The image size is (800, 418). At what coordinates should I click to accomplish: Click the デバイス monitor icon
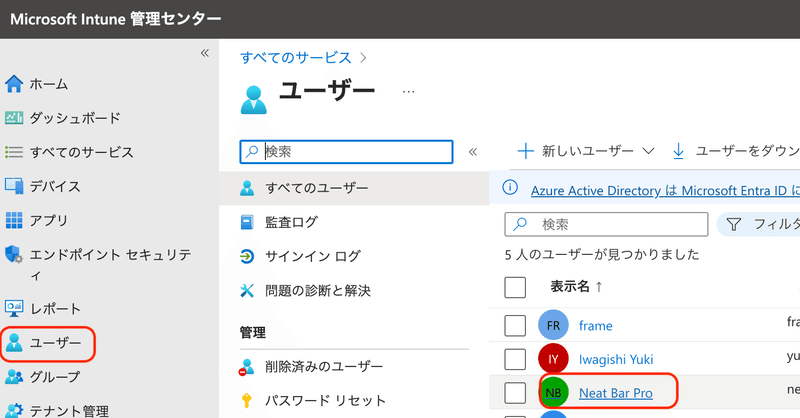(x=14, y=186)
